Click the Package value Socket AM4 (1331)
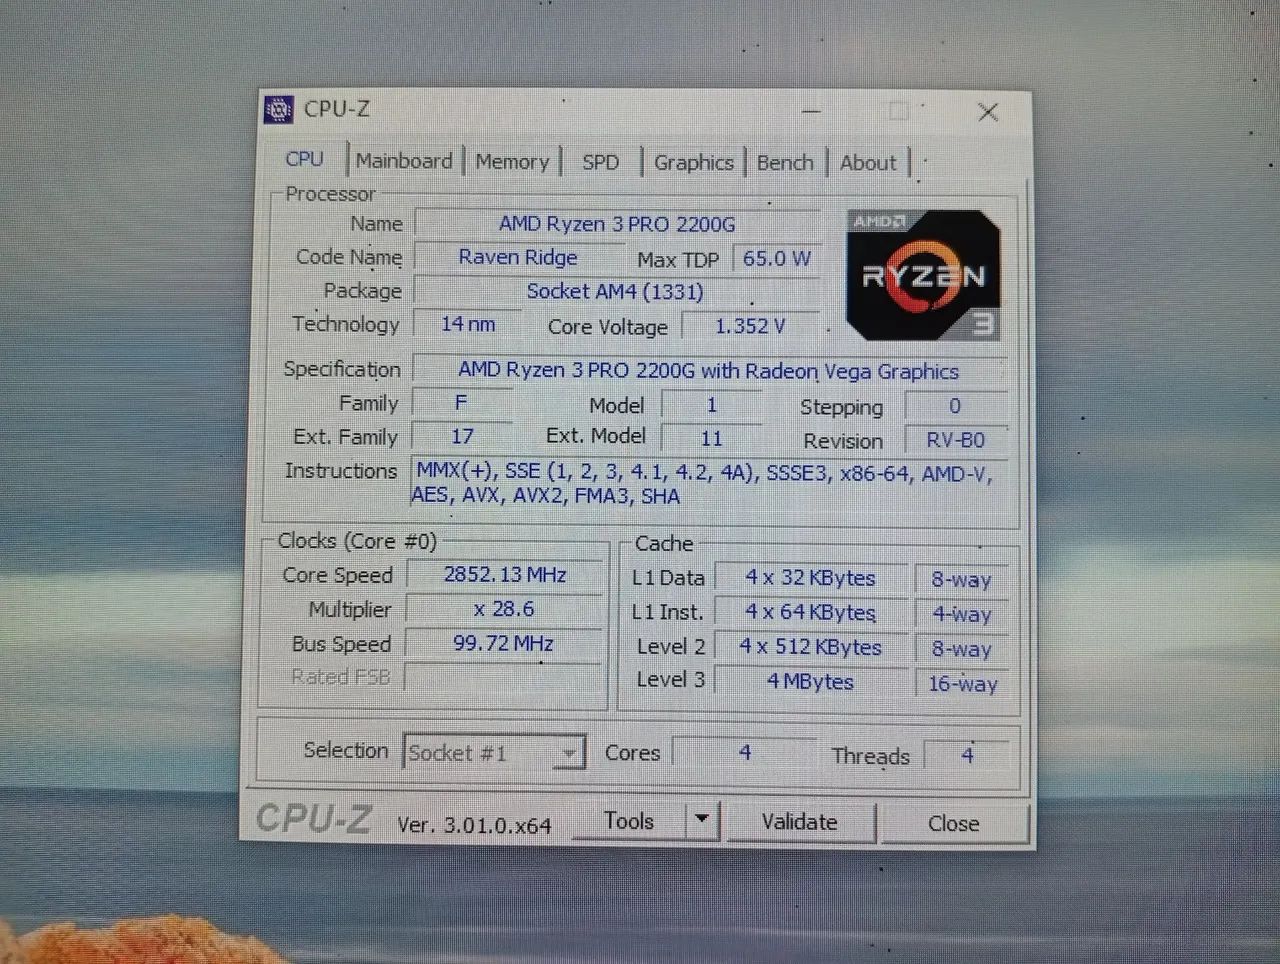 click(615, 291)
